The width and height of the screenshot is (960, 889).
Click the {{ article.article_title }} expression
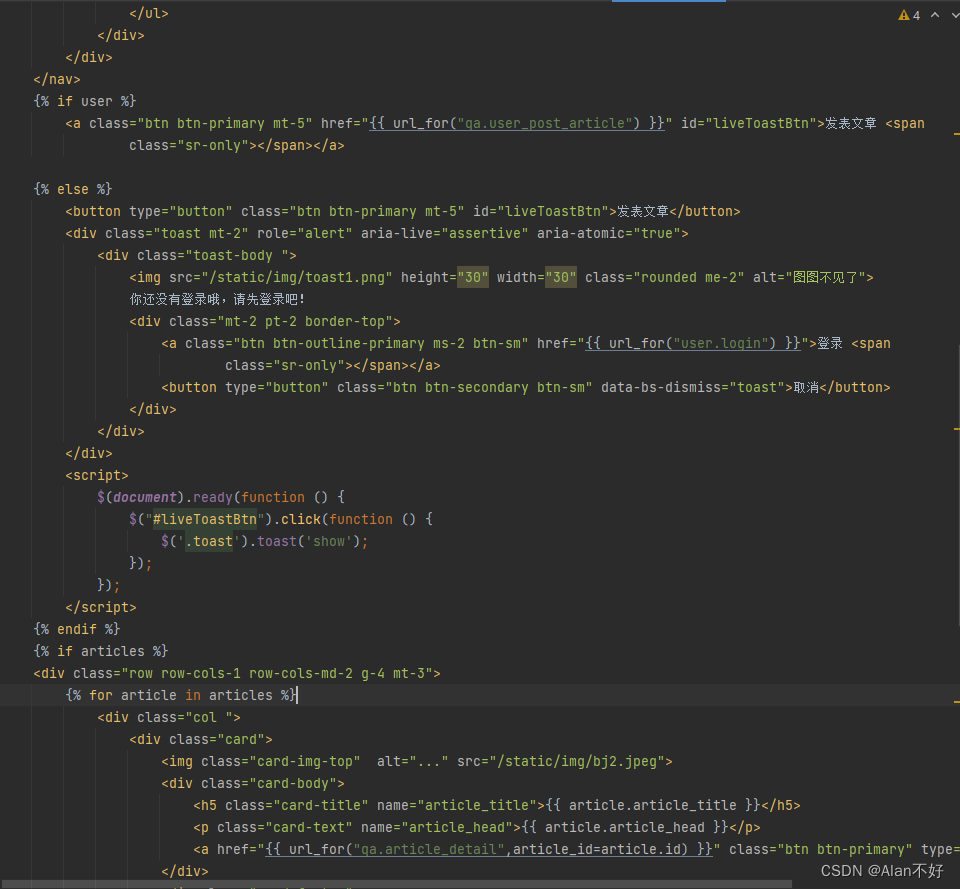pos(653,805)
